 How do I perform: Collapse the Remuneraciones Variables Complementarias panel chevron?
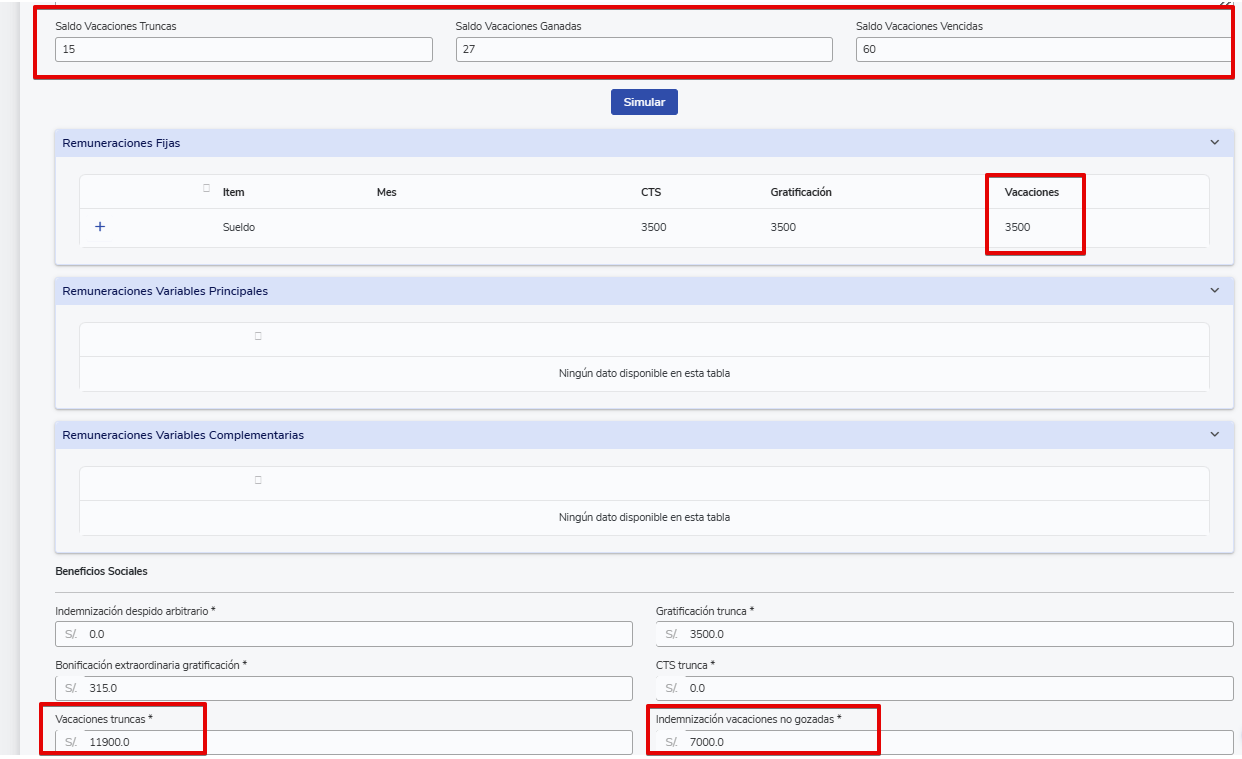1214,435
